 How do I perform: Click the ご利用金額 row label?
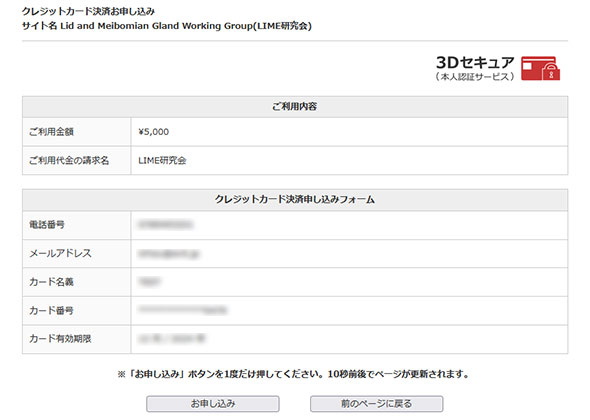coord(52,132)
